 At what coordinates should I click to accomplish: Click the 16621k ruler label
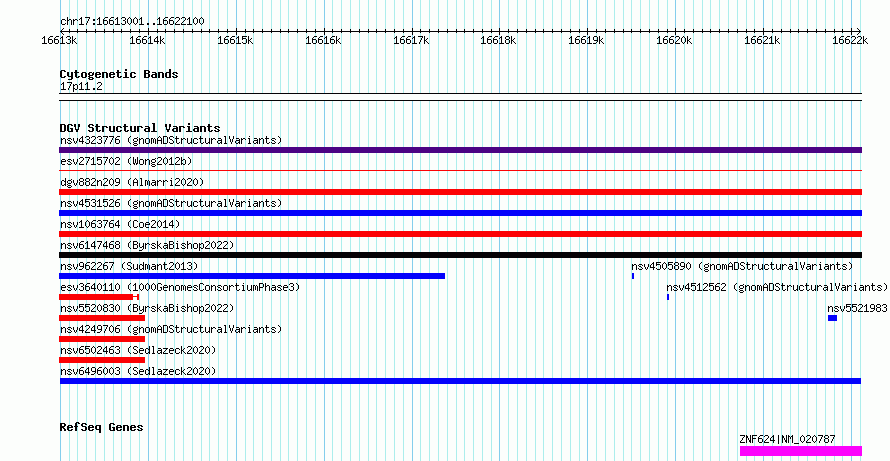pos(762,40)
